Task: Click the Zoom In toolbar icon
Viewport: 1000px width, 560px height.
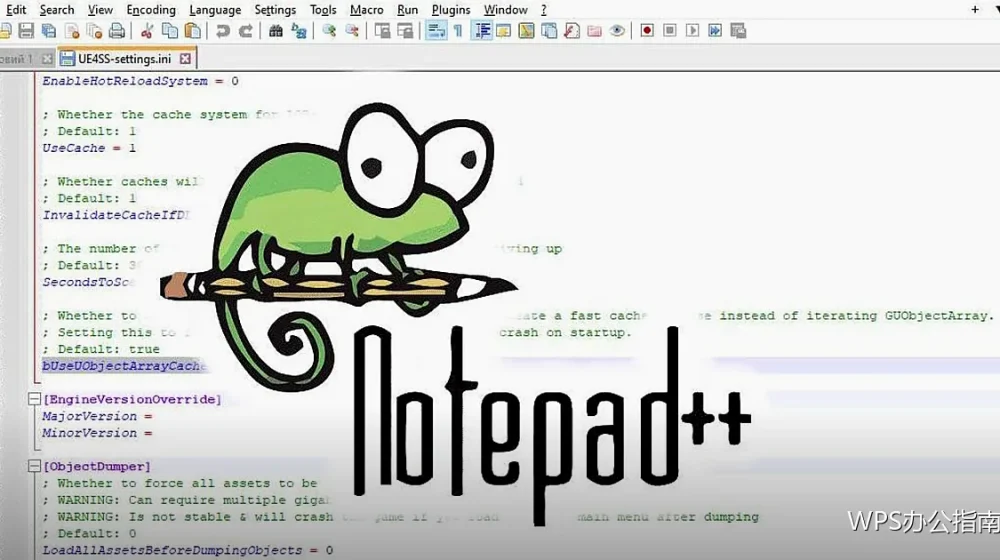Action: coord(329,31)
